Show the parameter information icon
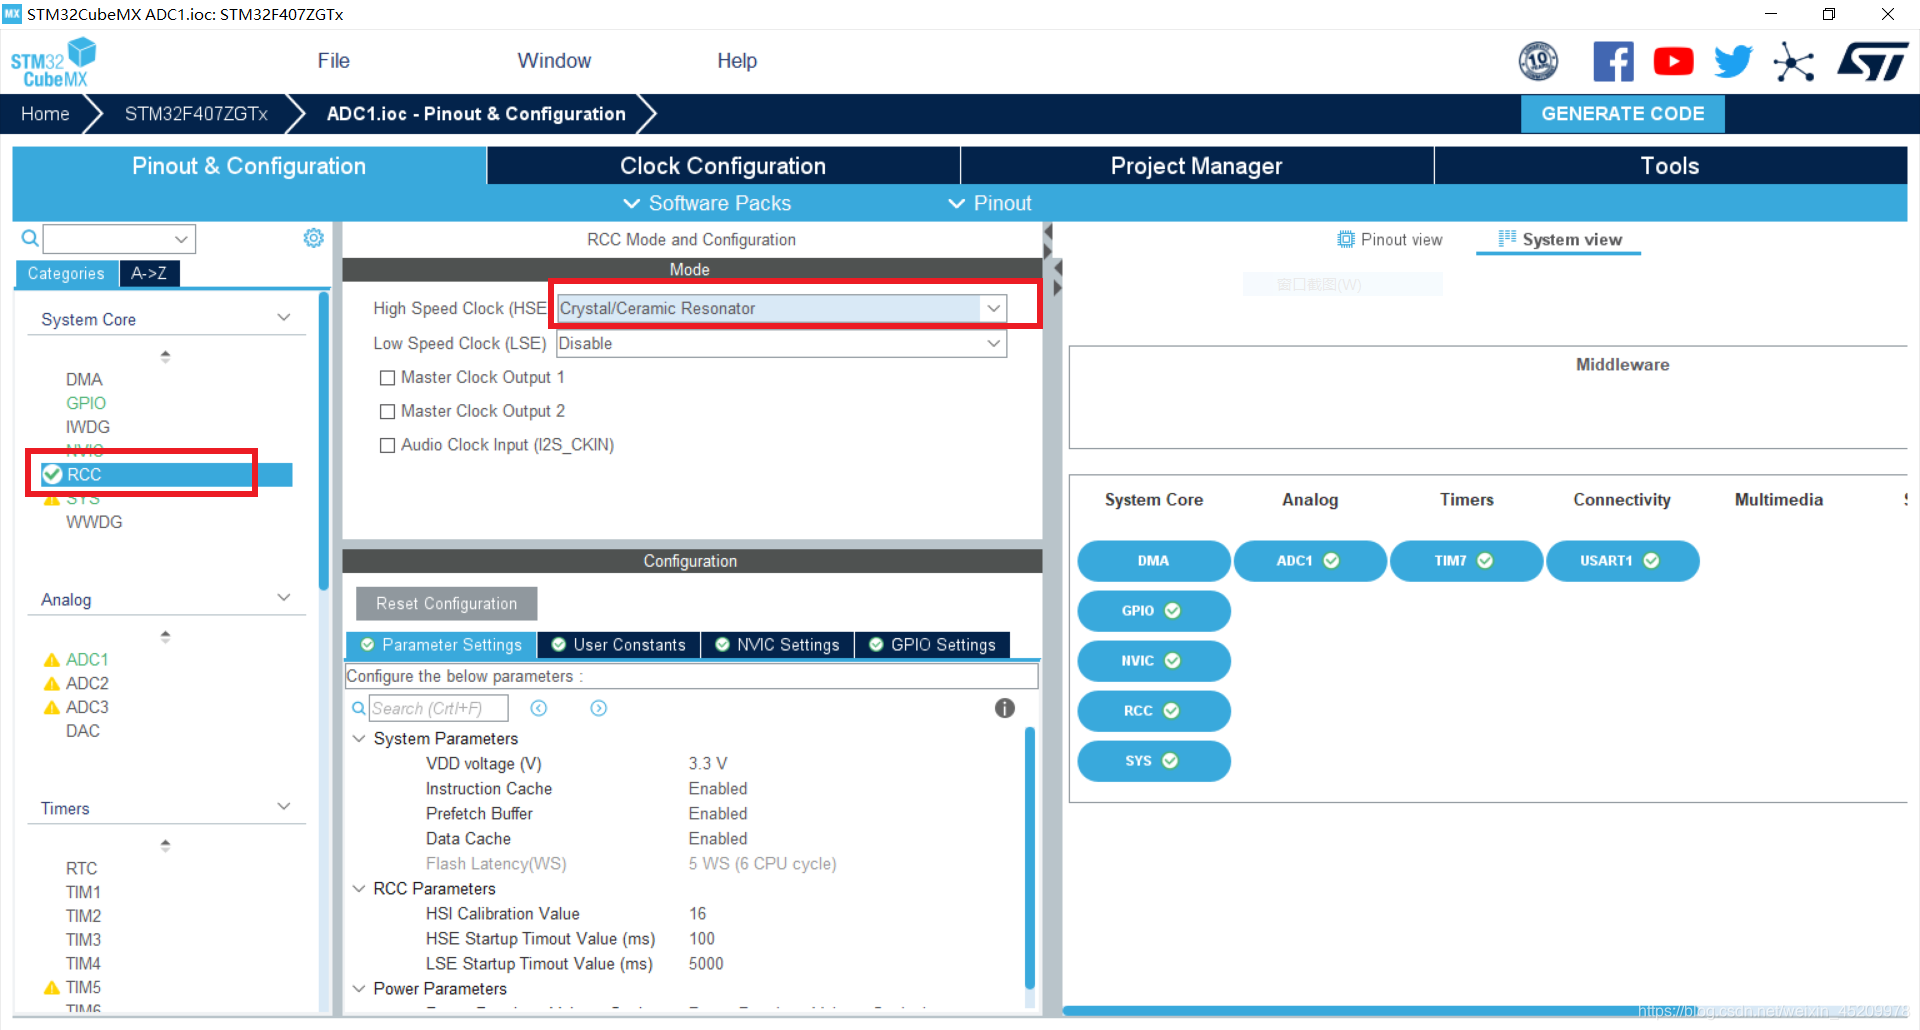 (x=1005, y=708)
